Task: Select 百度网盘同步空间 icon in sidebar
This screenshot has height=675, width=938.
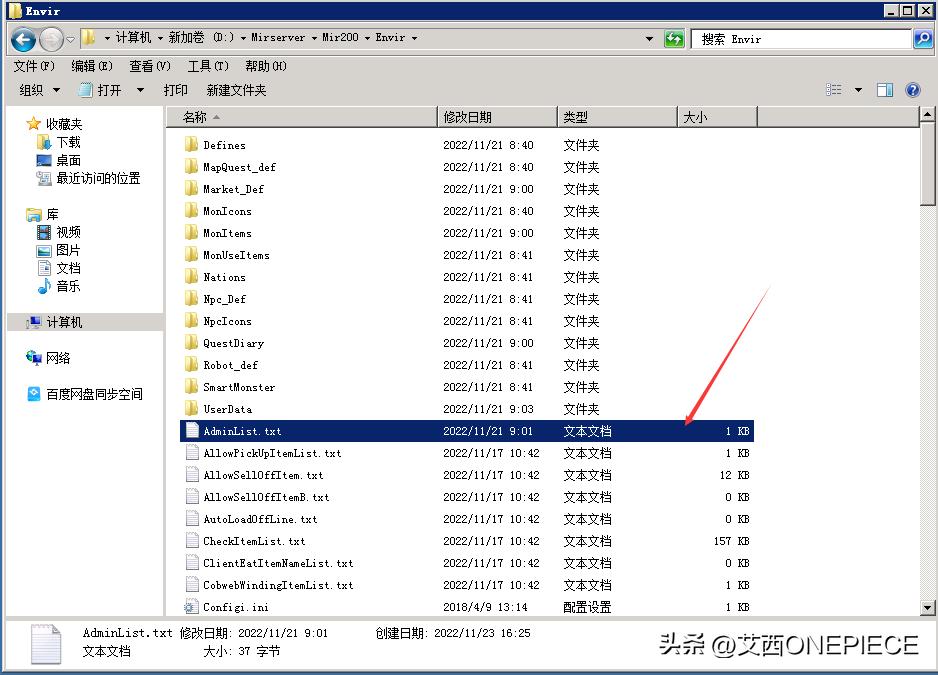Action: point(34,394)
